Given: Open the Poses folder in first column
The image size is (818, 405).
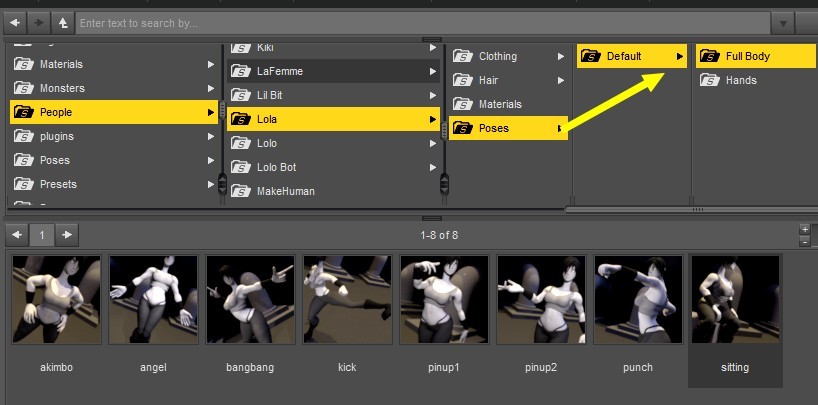Looking at the screenshot, I should pyautogui.click(x=114, y=160).
